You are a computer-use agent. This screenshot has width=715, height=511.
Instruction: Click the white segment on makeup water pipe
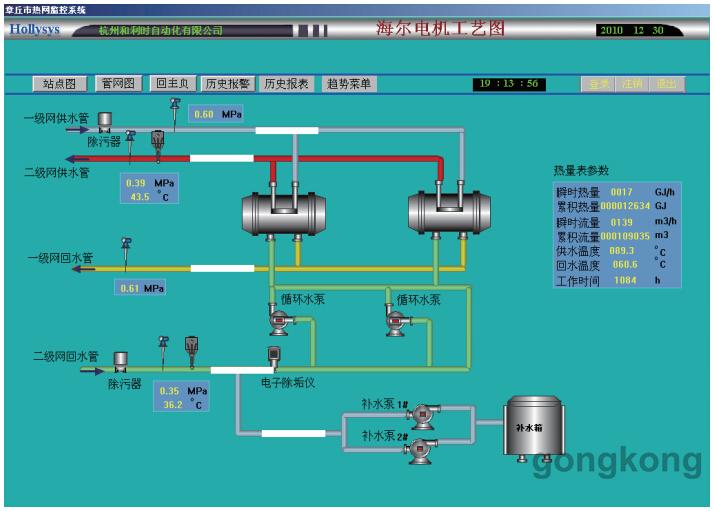click(293, 434)
